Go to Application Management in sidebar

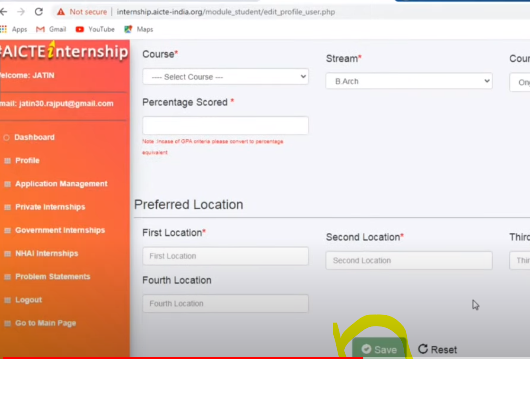tap(61, 184)
